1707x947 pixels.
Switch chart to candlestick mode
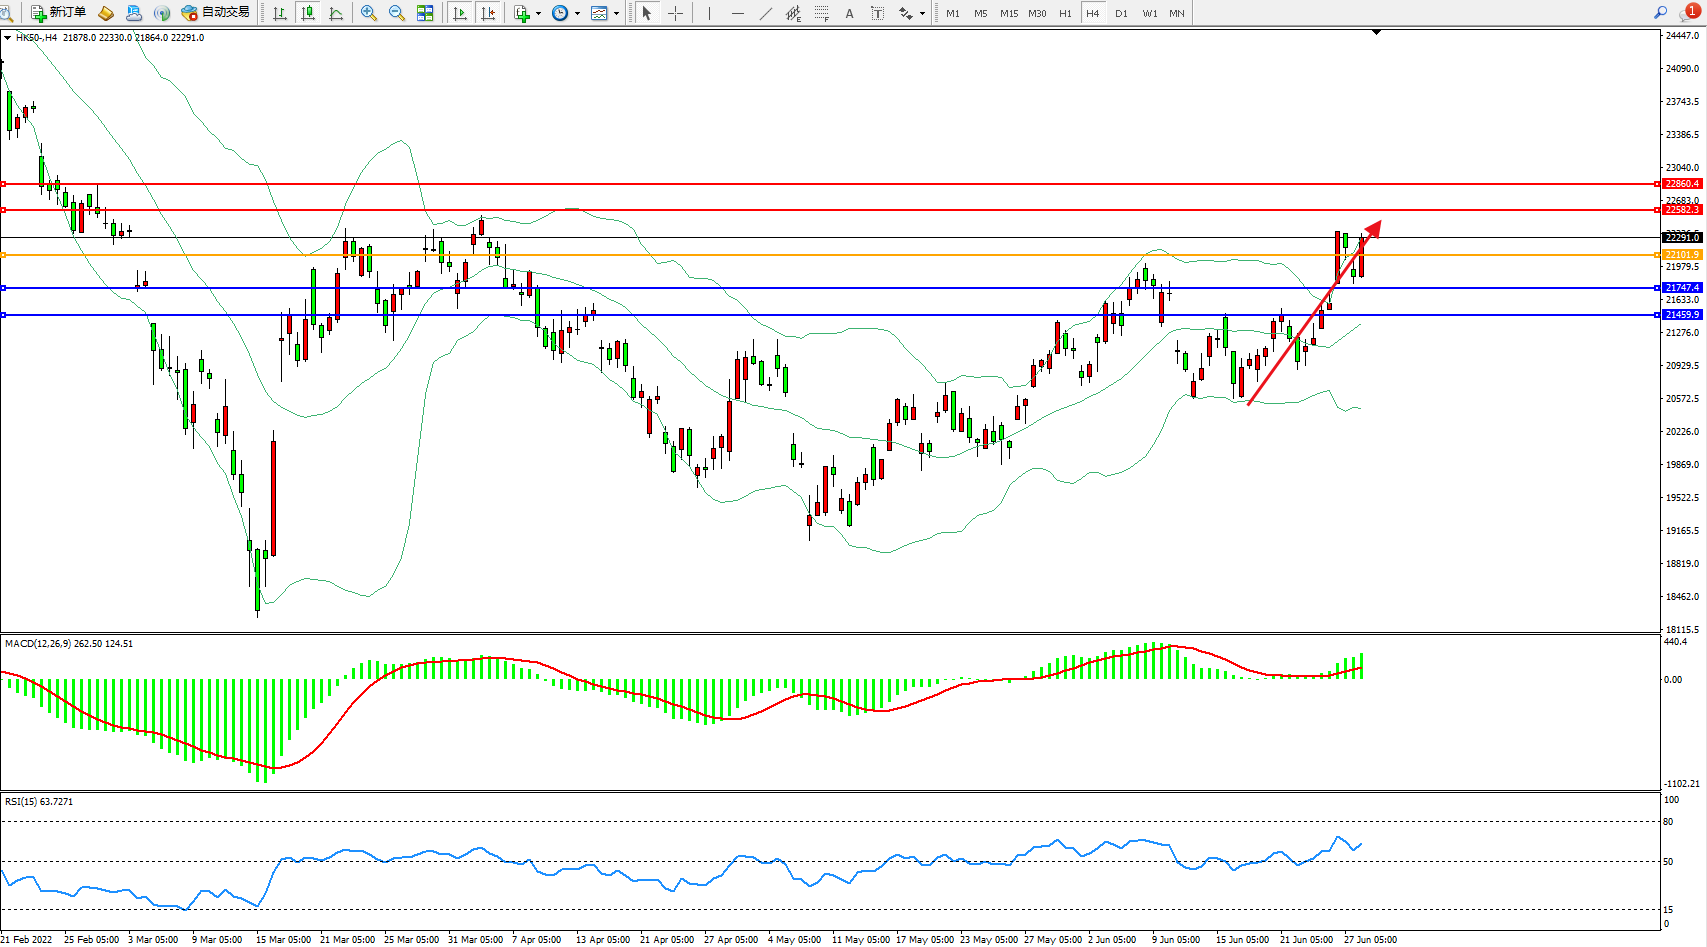point(308,13)
